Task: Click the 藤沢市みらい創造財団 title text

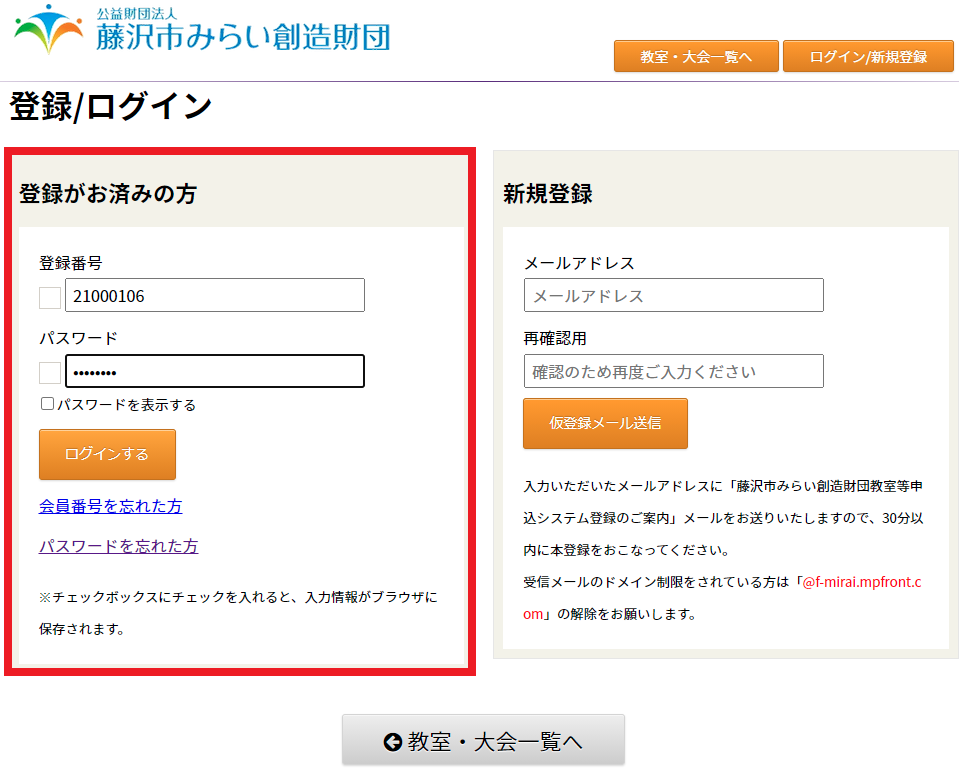Action: [242, 37]
